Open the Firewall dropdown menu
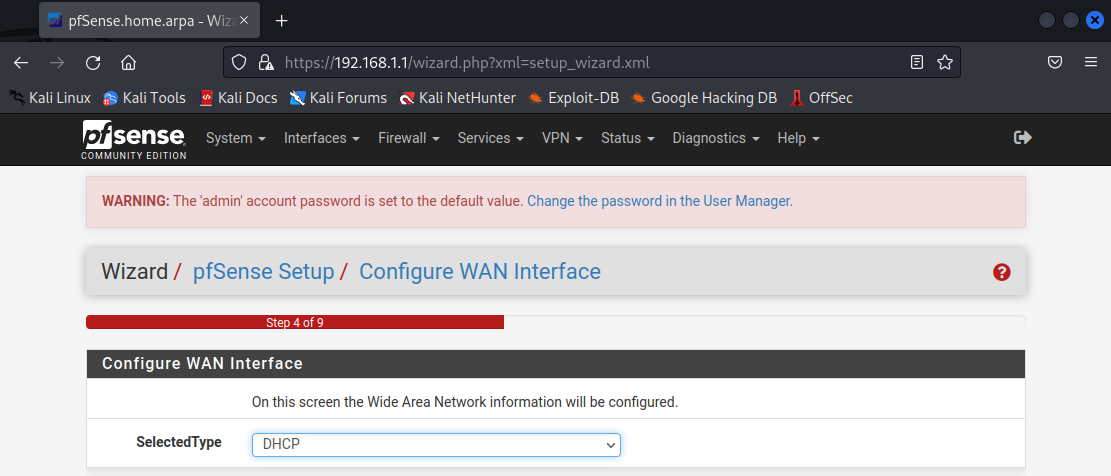 click(408, 138)
